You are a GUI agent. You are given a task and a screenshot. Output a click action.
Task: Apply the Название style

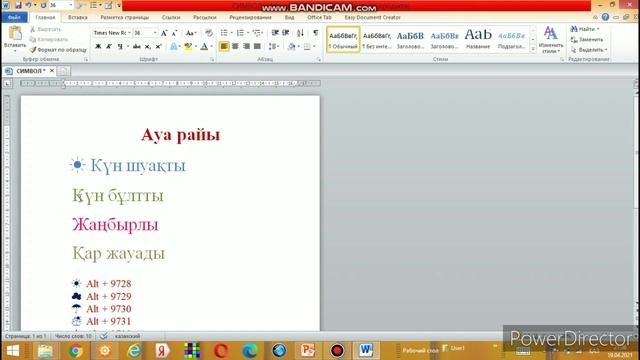tap(478, 40)
